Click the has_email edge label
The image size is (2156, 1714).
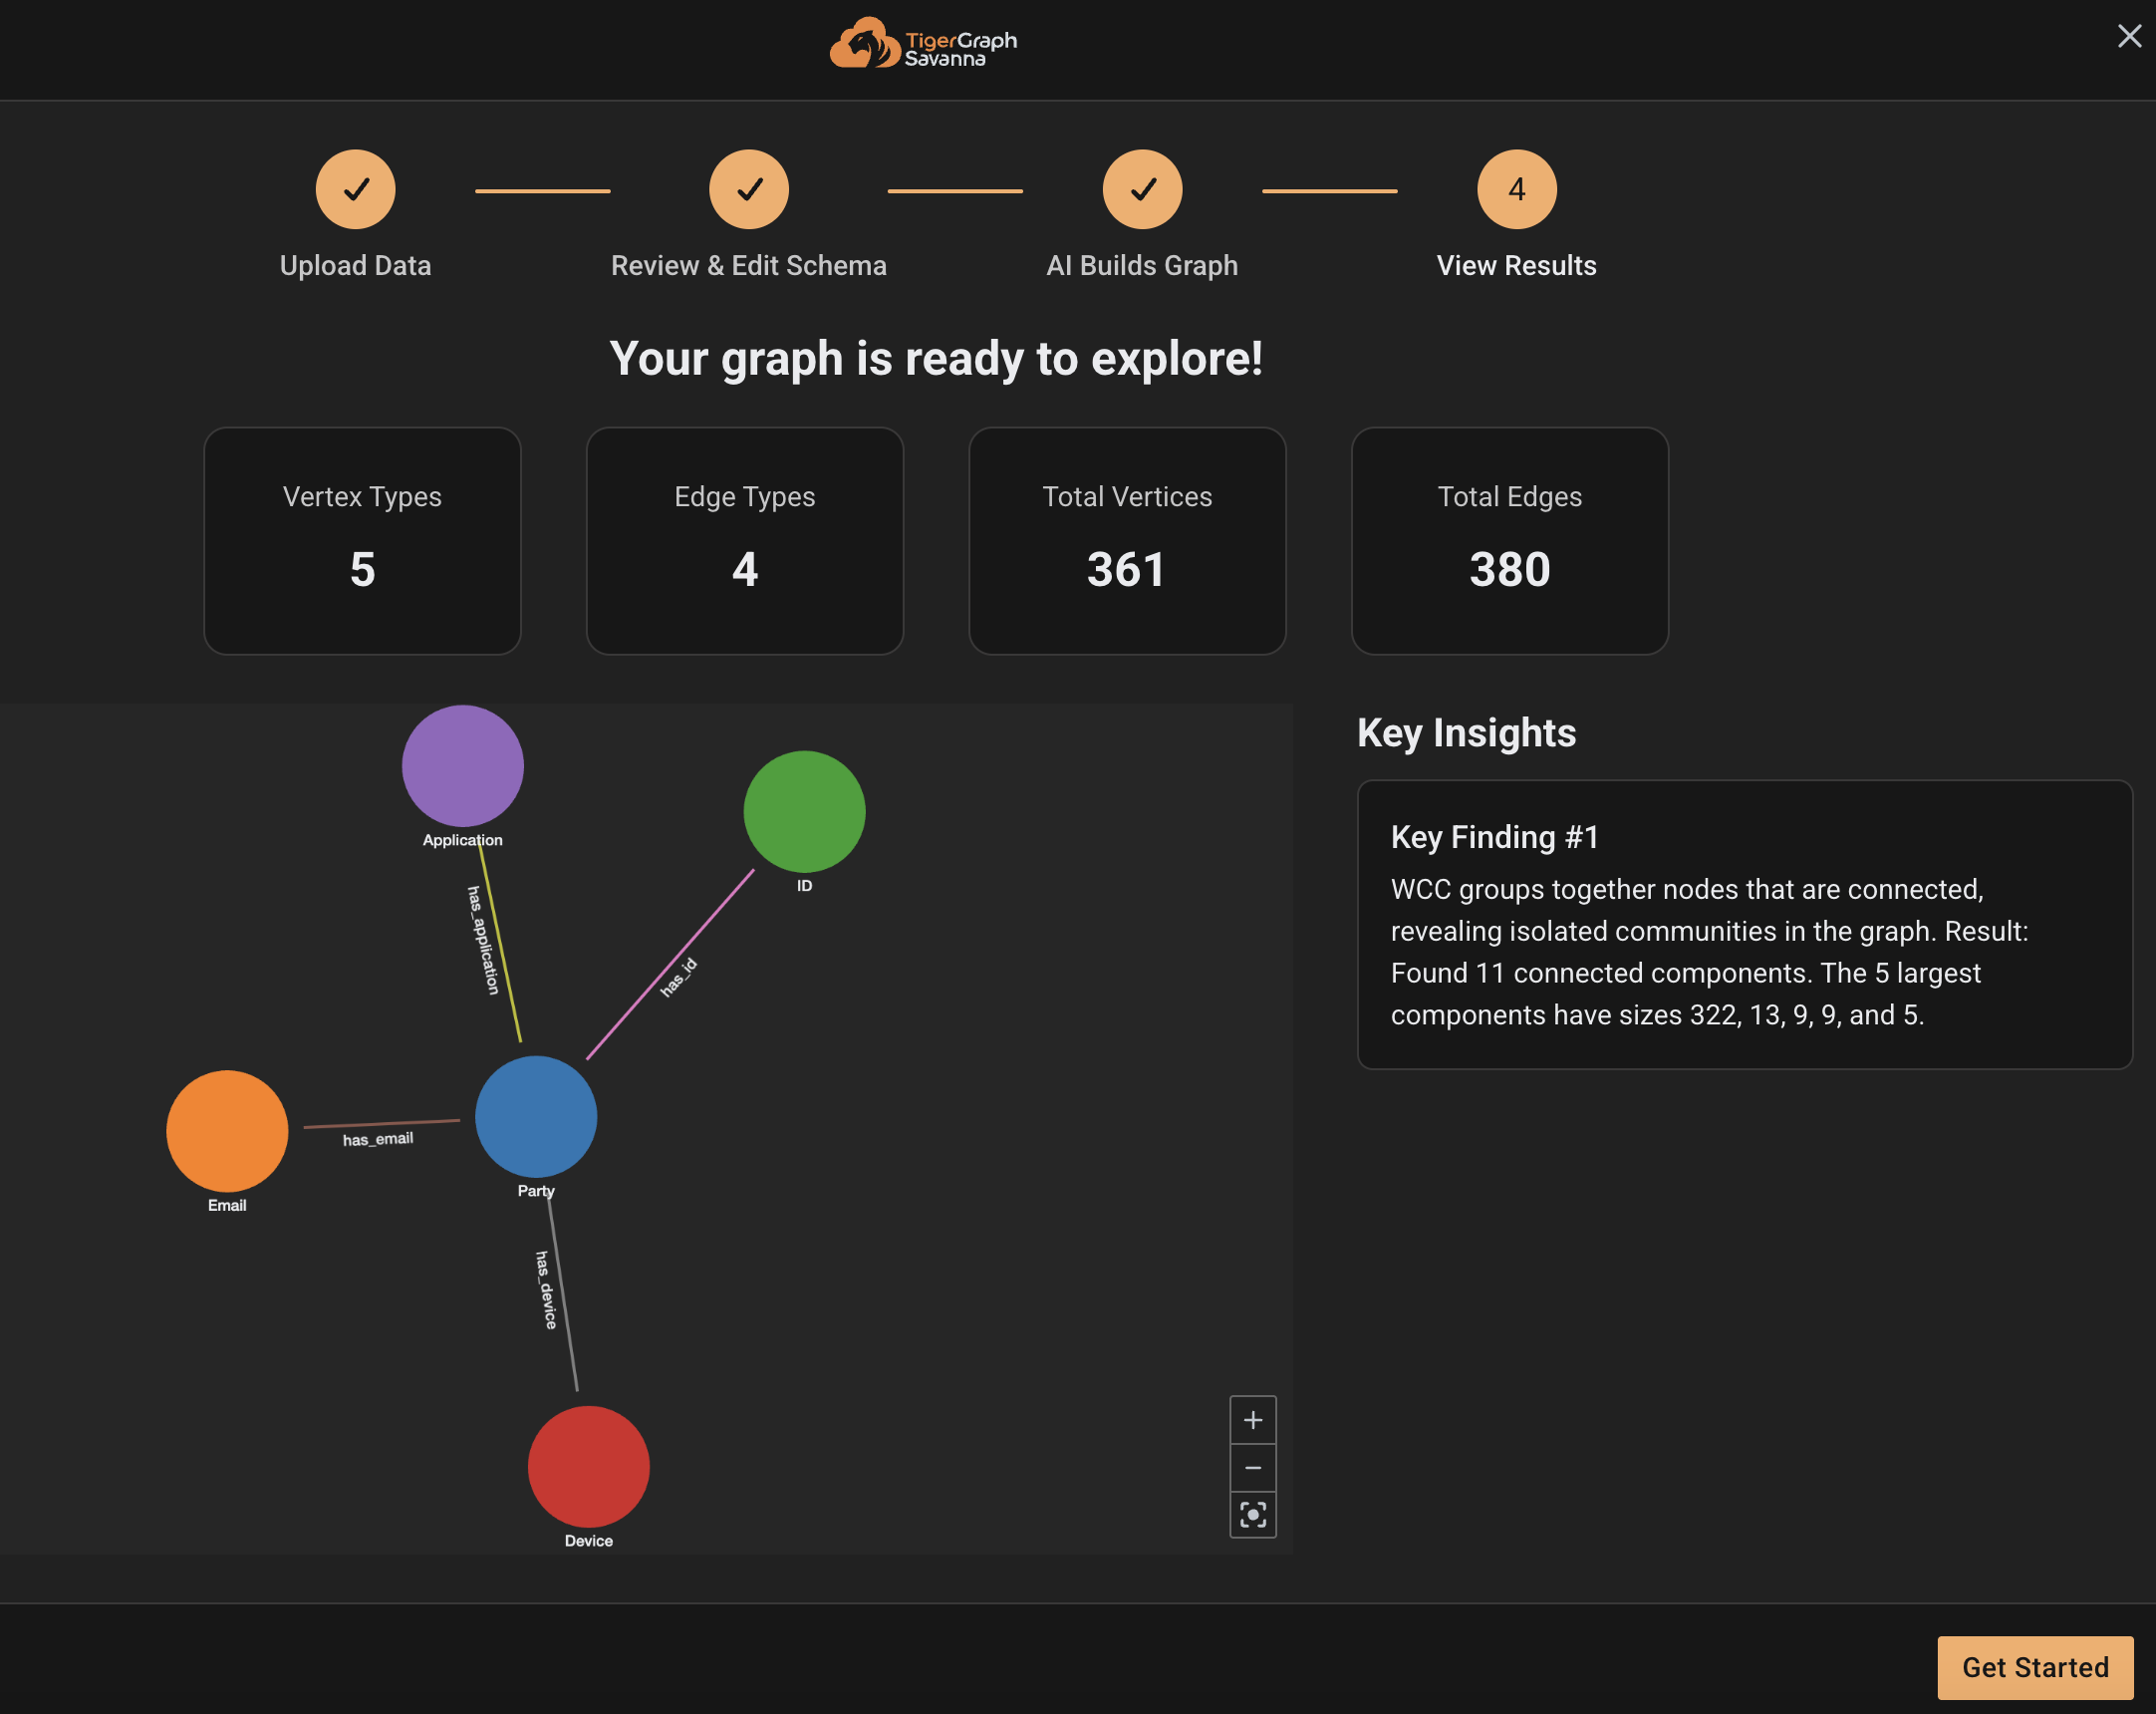[378, 1139]
